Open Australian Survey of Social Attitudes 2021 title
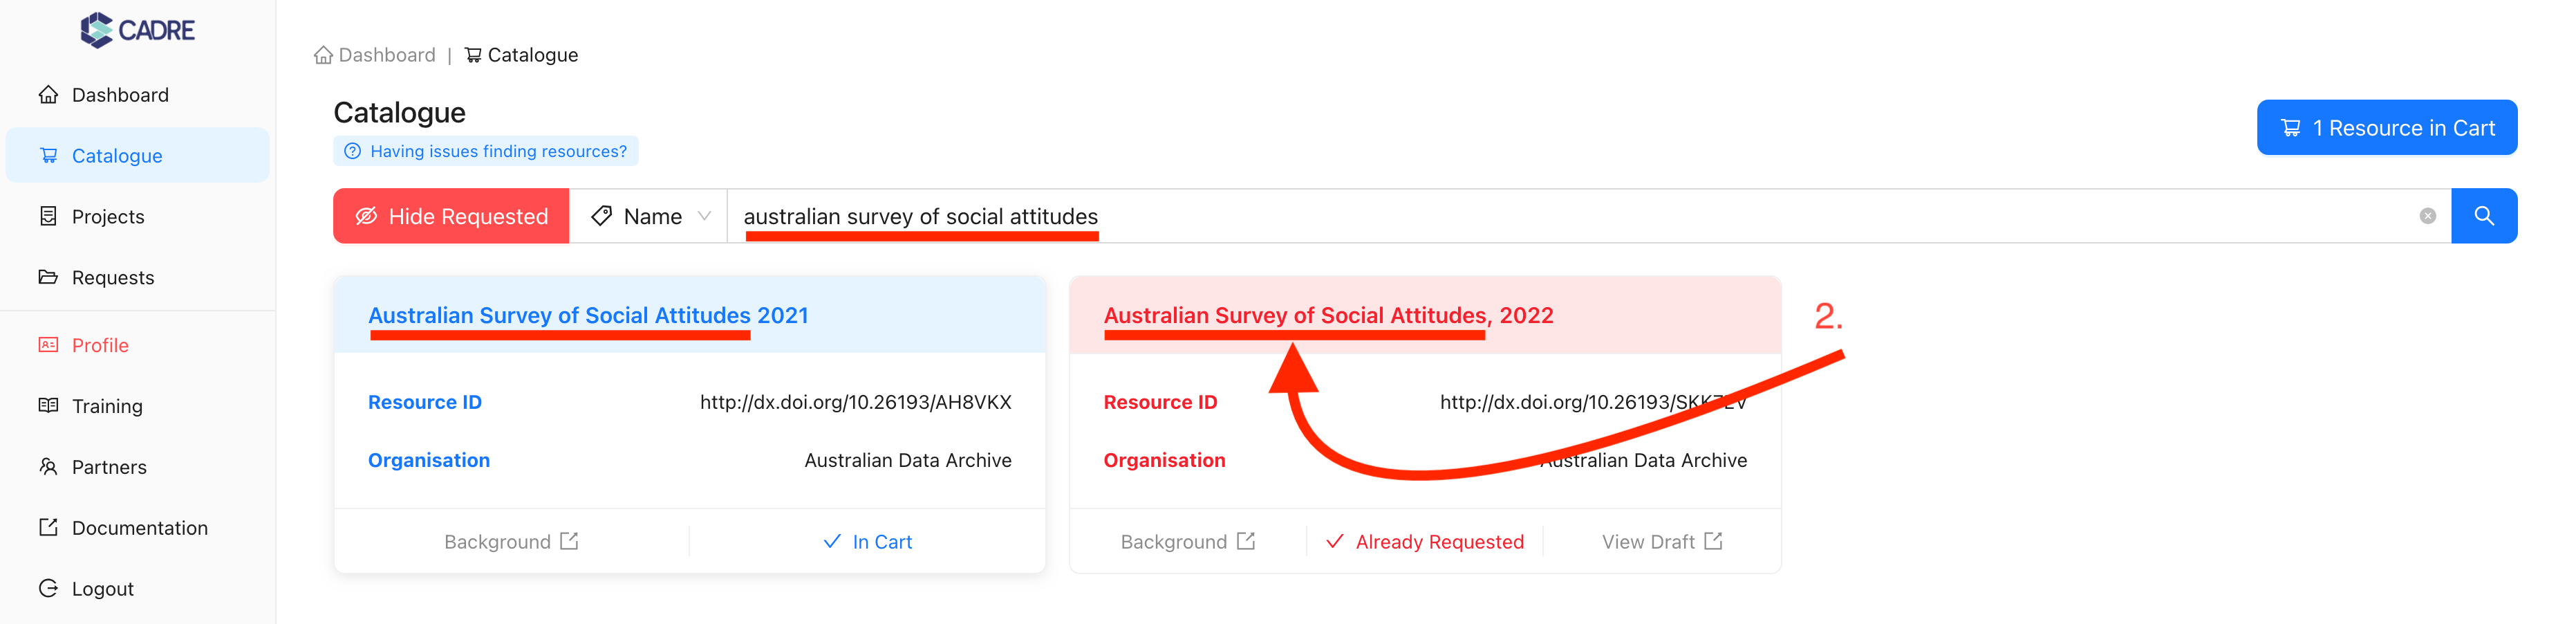Viewport: 2576px width, 624px height. 588,315
